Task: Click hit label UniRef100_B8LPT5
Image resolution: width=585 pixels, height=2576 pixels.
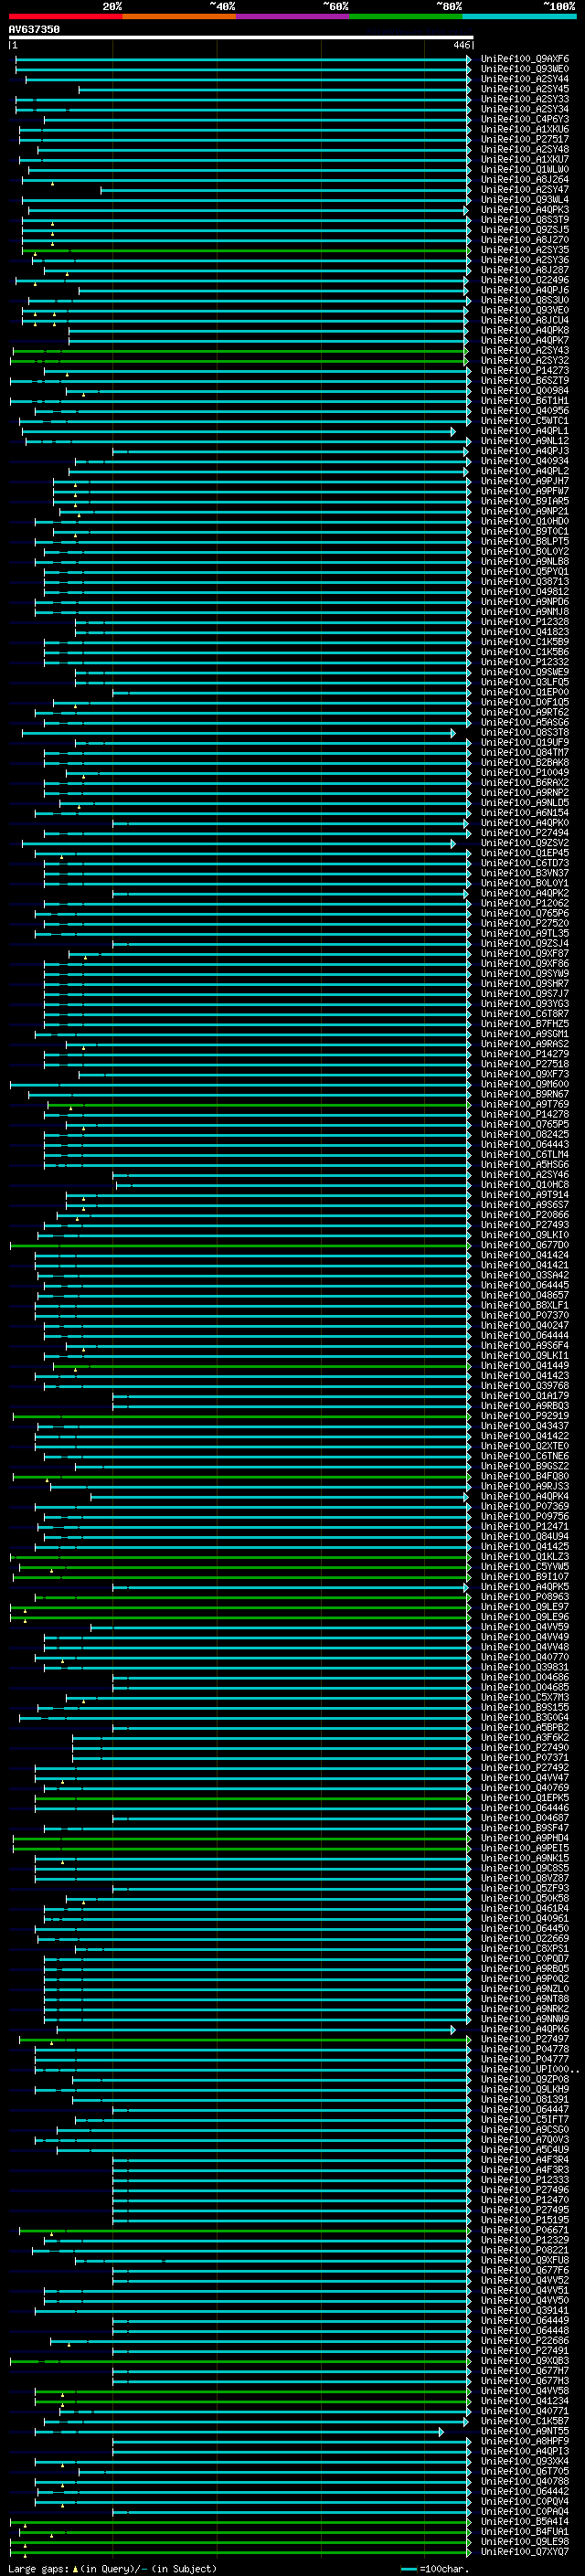Action: (525, 542)
